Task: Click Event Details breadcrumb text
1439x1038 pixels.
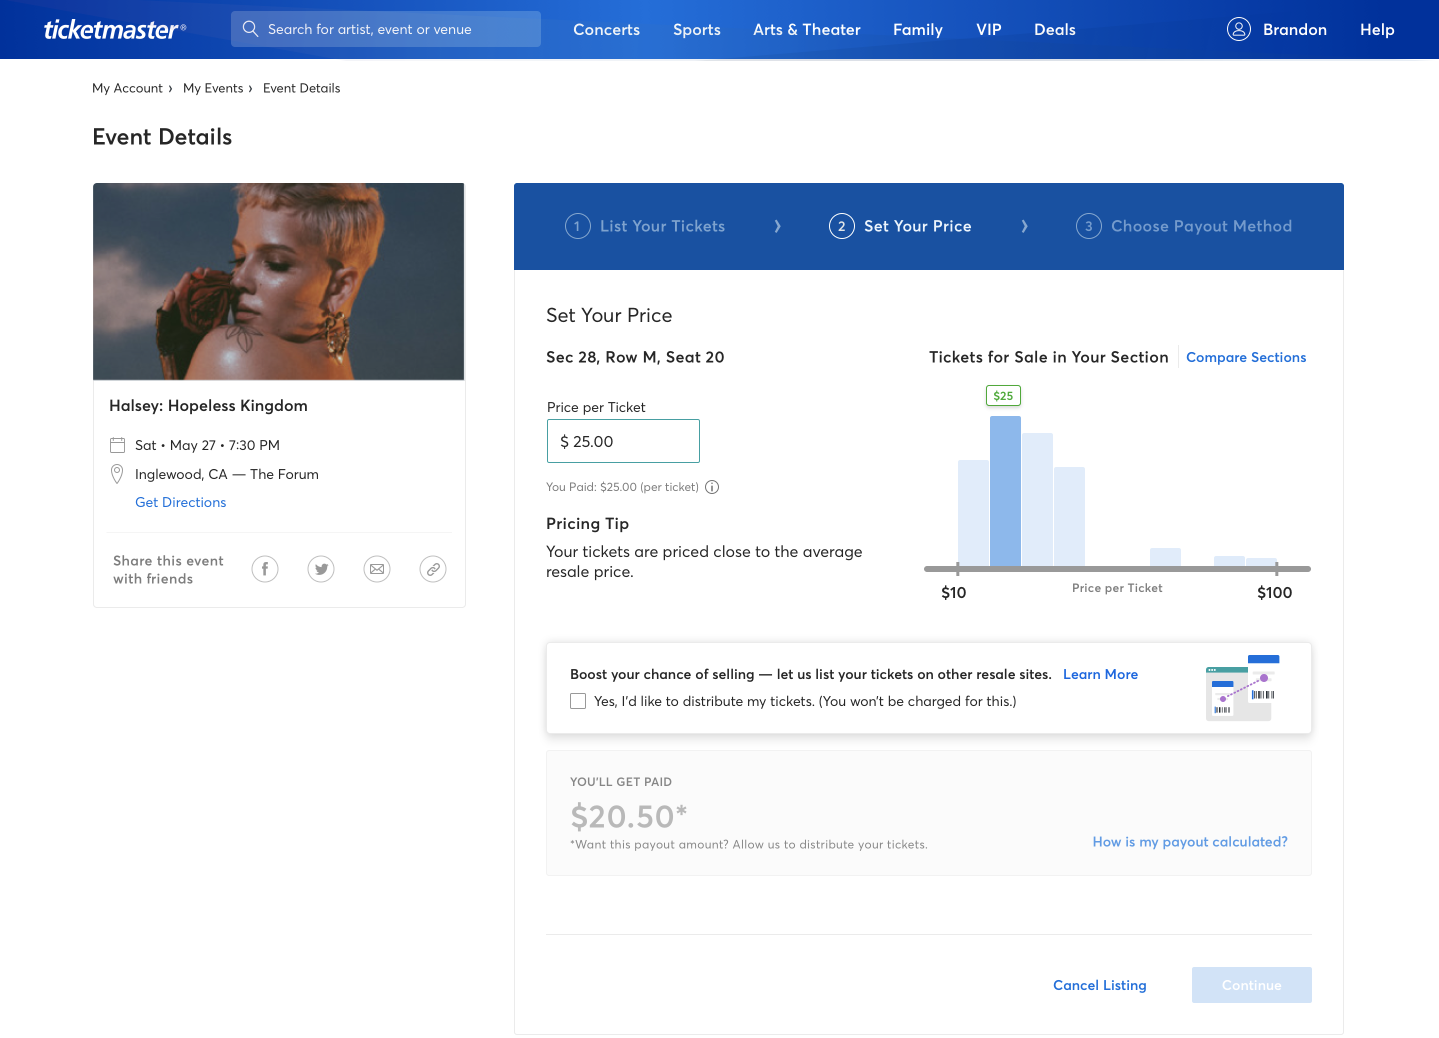Action: click(x=301, y=88)
